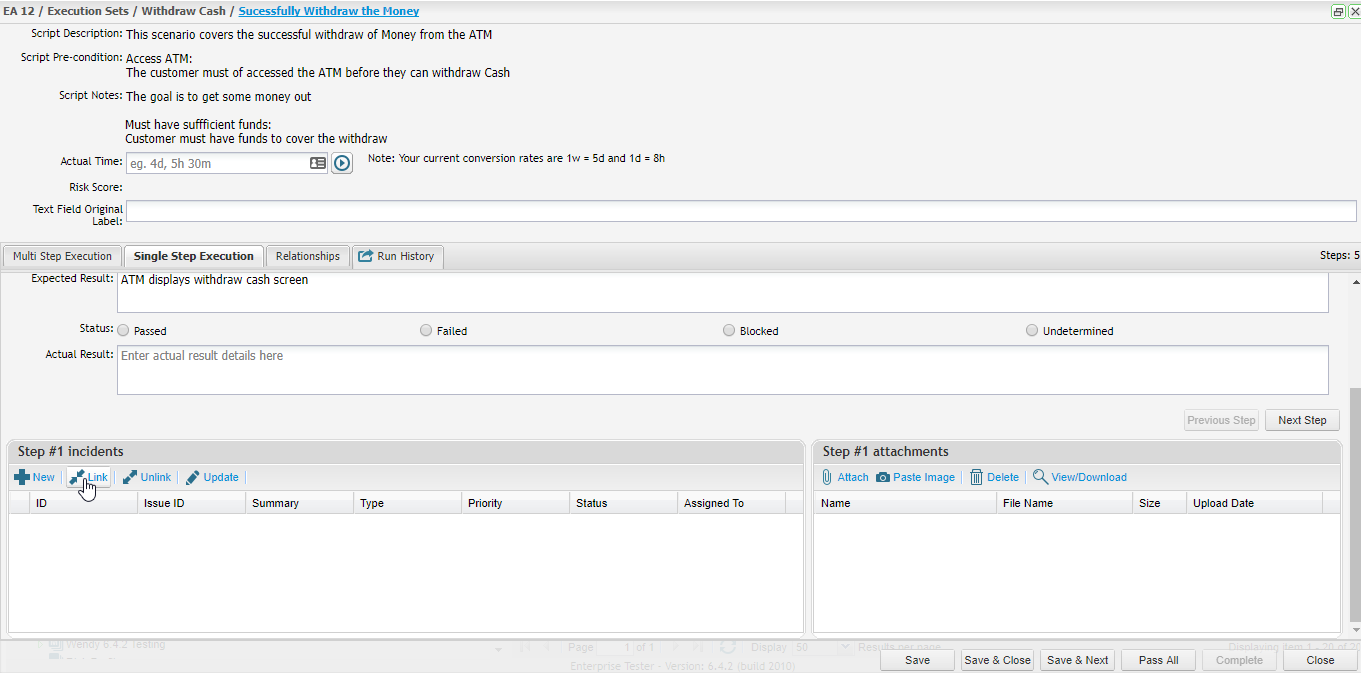Mark step status as Passed
The image size is (1361, 673).
point(124,331)
